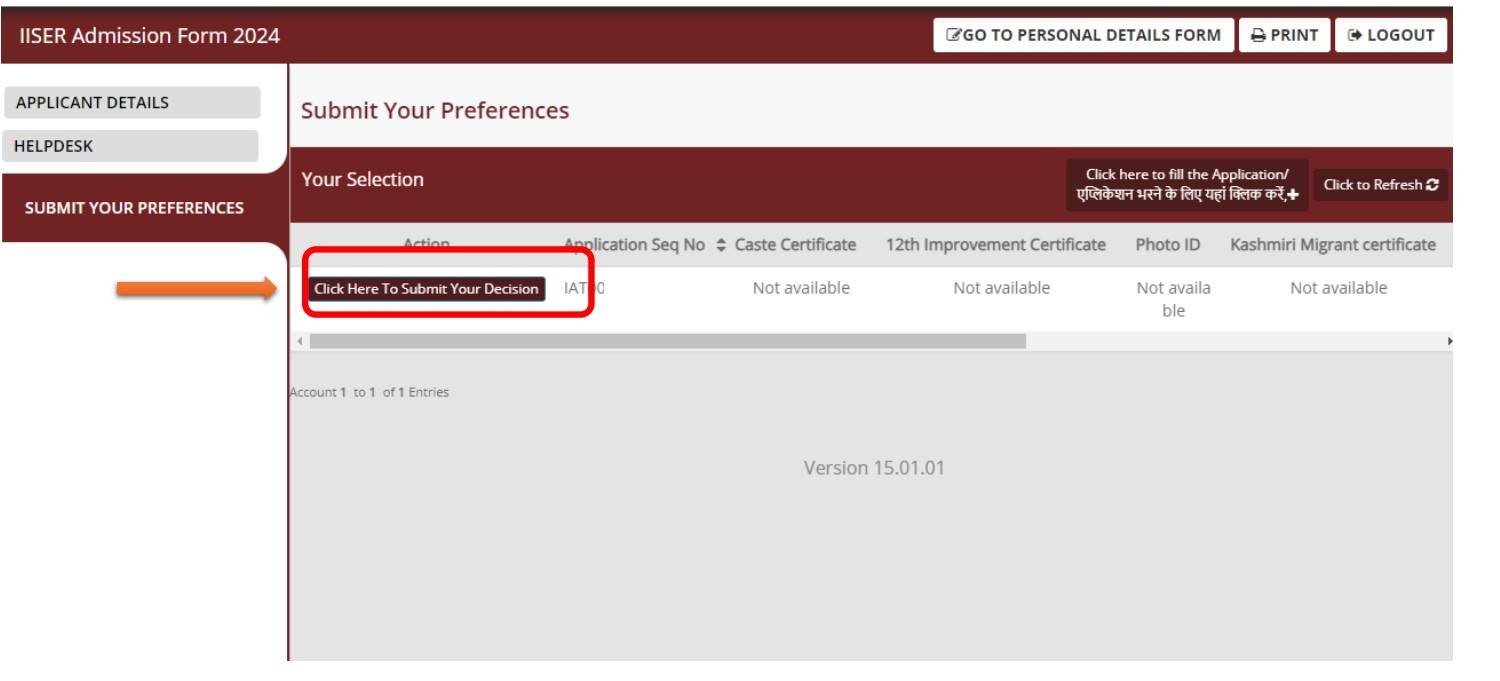The height and width of the screenshot is (681, 1500).
Task: Click the refresh icon in Your Selection bar
Action: click(1432, 185)
